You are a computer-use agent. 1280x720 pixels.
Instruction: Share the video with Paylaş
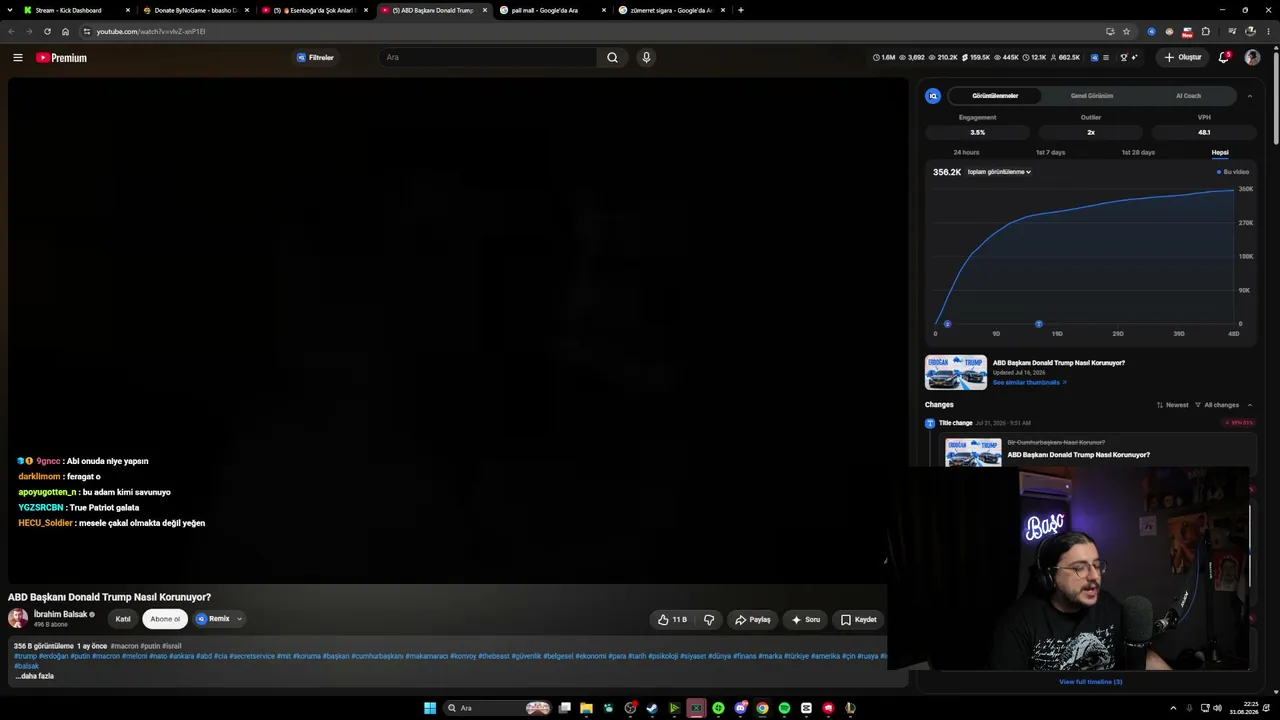[x=752, y=620]
